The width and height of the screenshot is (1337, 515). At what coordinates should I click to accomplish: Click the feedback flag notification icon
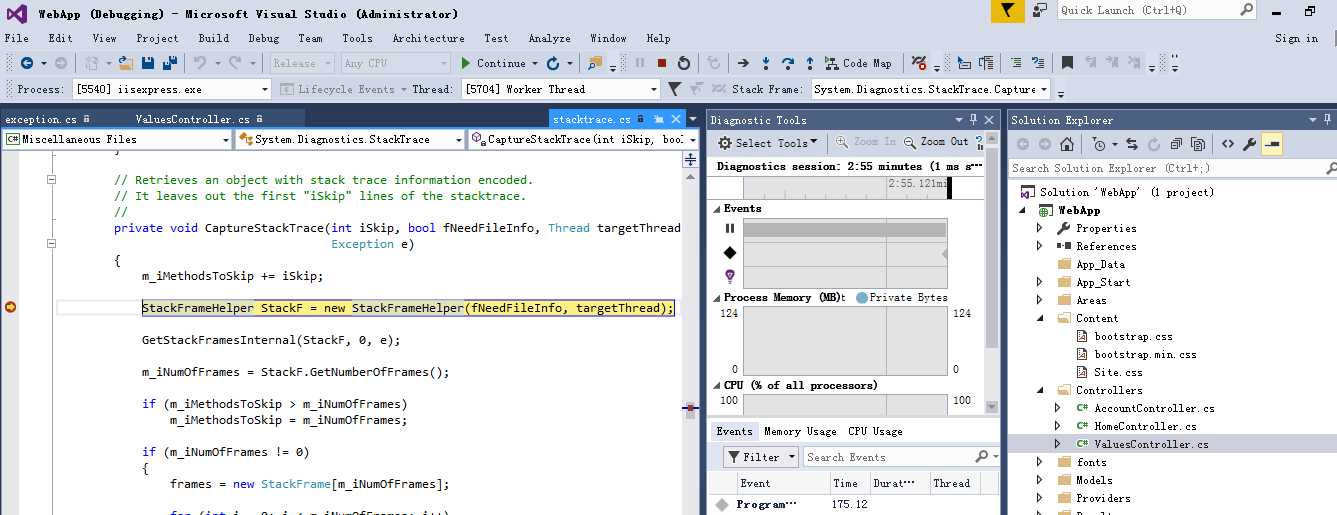(1007, 11)
